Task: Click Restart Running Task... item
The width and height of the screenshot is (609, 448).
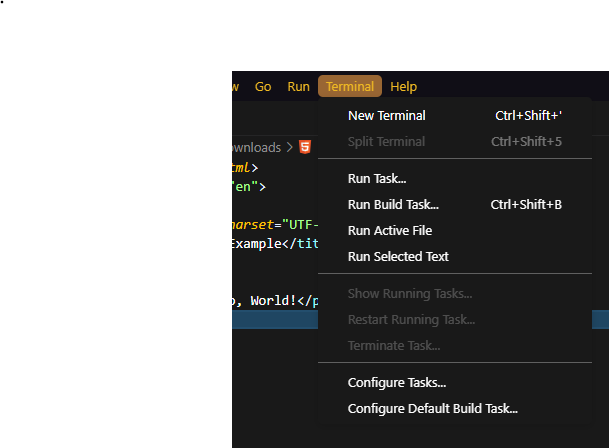Action: 411,320
